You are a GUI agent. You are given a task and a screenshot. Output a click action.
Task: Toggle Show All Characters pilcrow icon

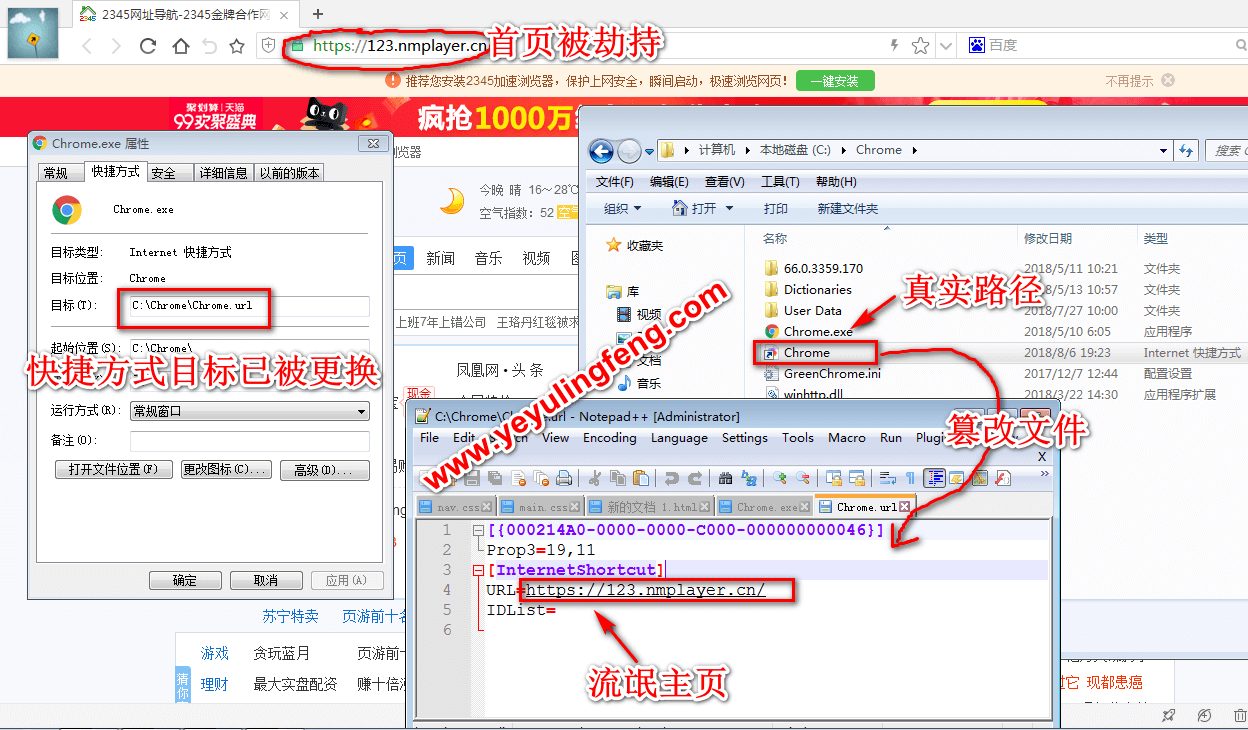pyautogui.click(x=910, y=479)
